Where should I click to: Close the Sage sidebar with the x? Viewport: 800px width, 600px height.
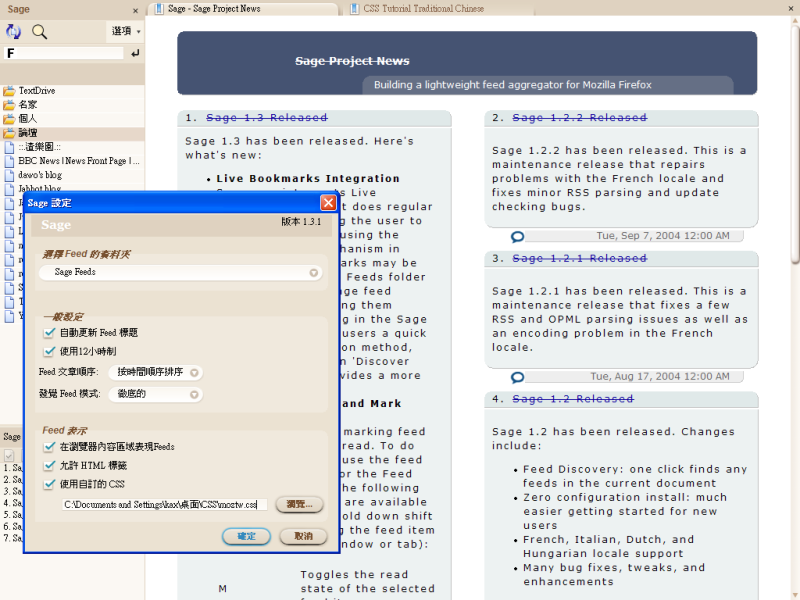135,9
